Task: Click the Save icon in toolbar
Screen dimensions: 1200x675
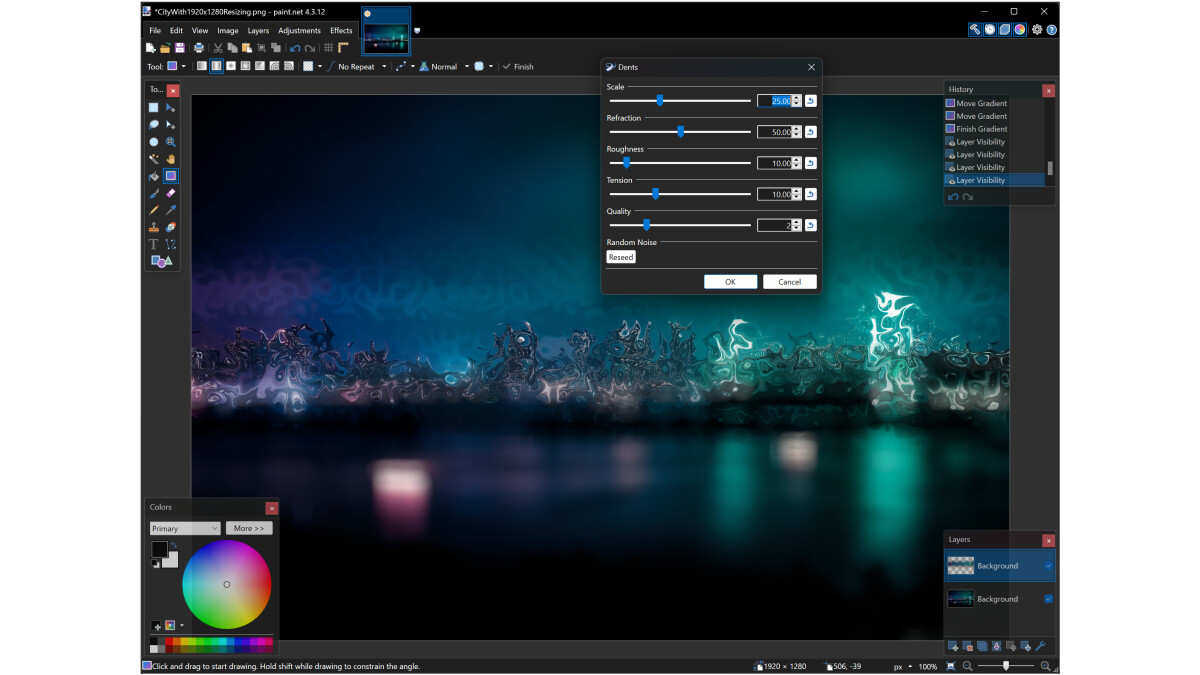Action: pyautogui.click(x=179, y=48)
